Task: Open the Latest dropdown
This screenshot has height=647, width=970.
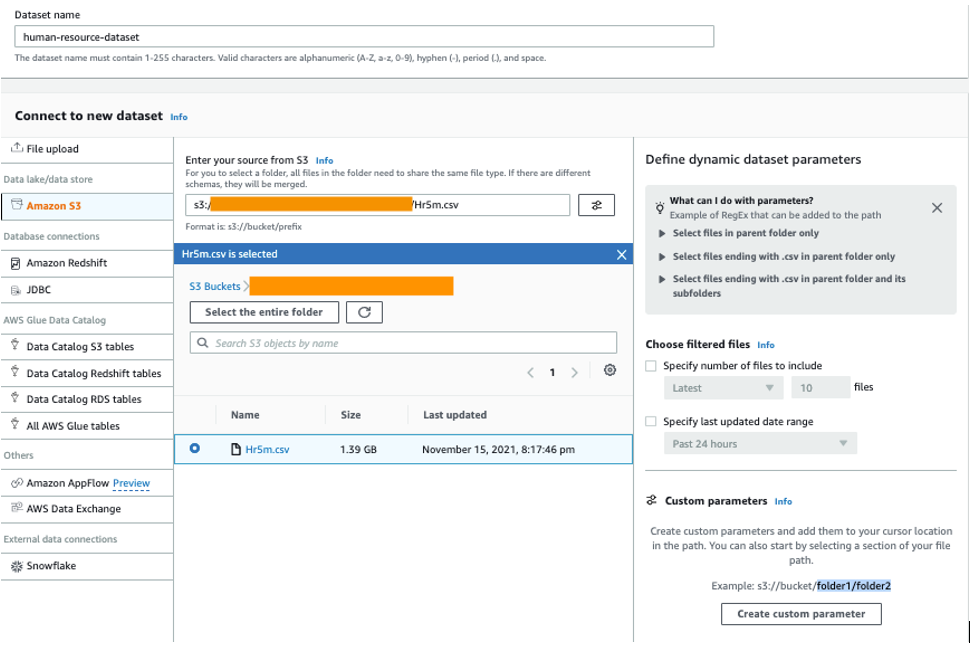Action: 723,388
